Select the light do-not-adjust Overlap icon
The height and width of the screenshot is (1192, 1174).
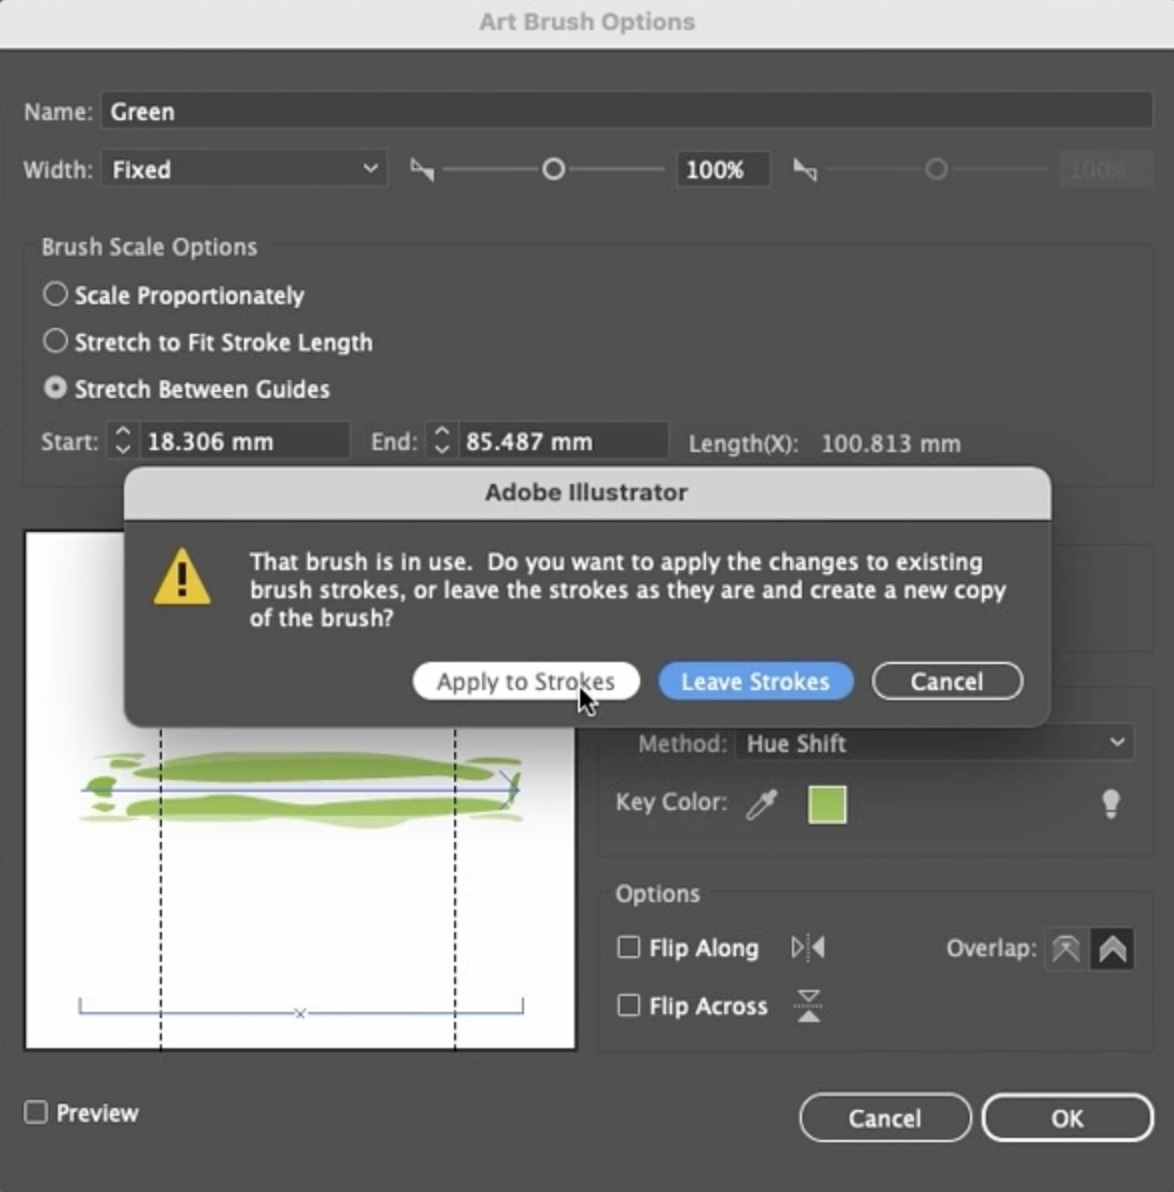click(1066, 949)
